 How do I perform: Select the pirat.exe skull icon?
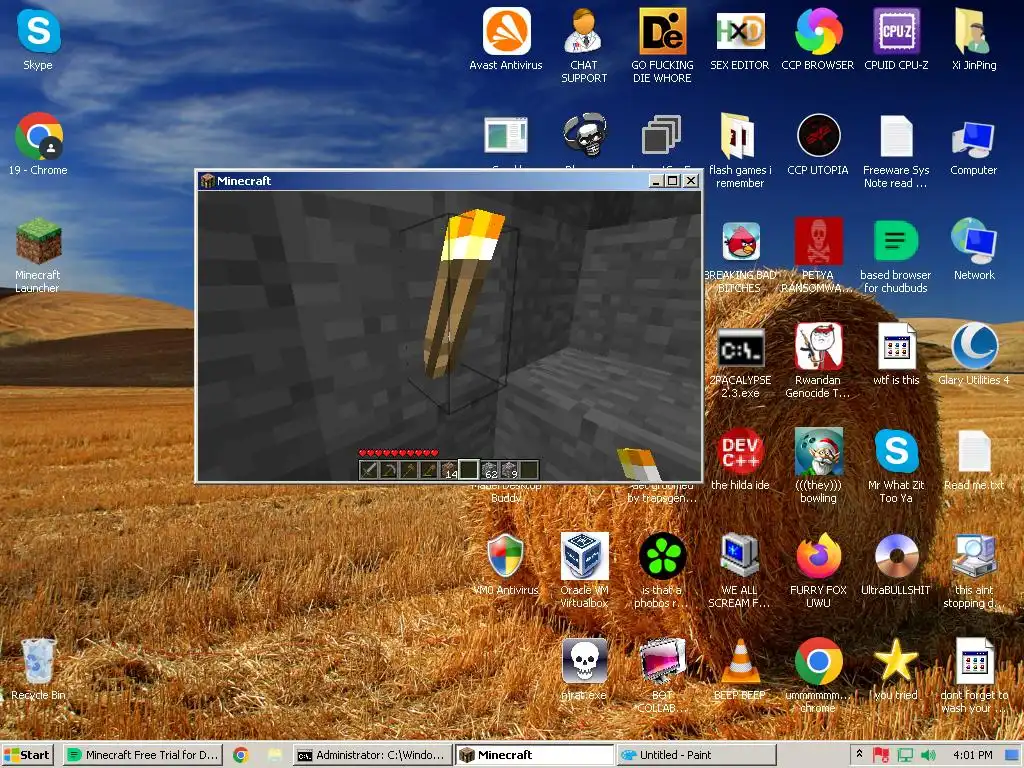pos(584,661)
